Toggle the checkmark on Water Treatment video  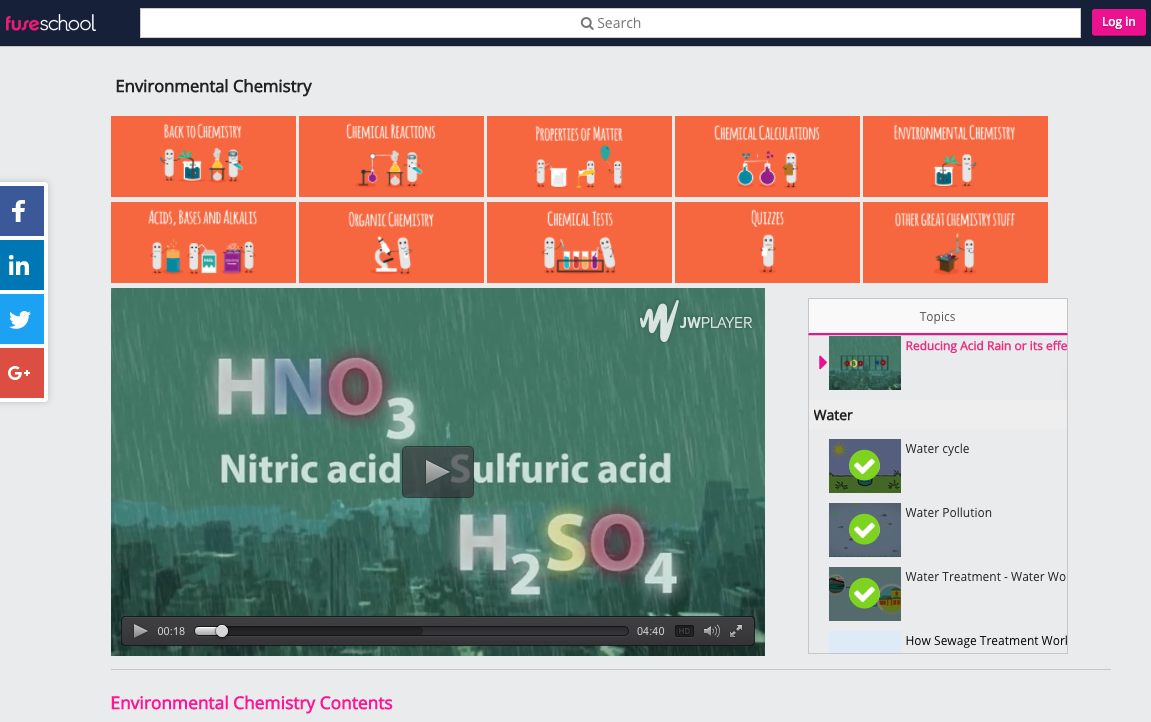click(x=864, y=594)
